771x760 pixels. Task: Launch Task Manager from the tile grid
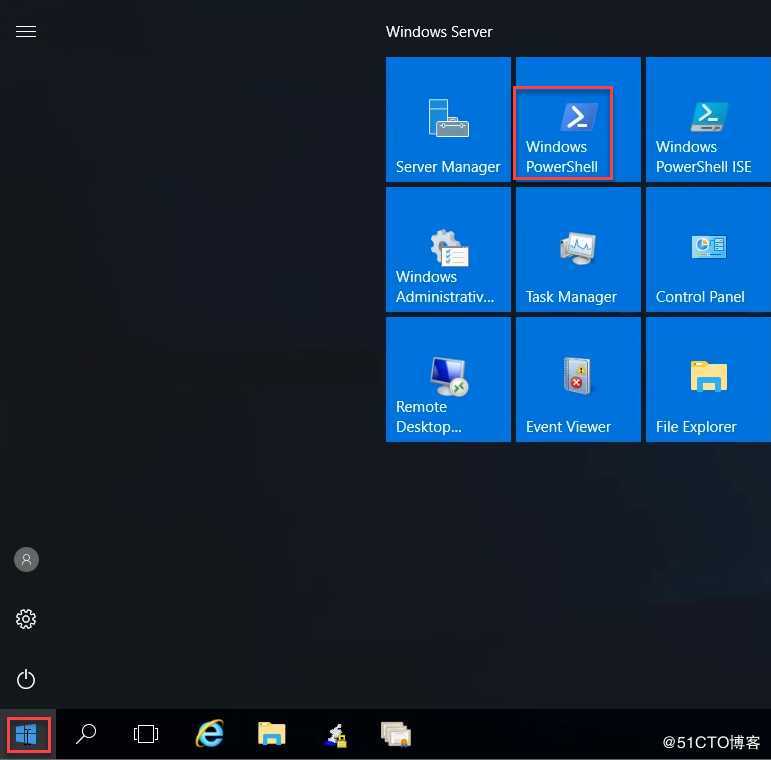(x=577, y=250)
